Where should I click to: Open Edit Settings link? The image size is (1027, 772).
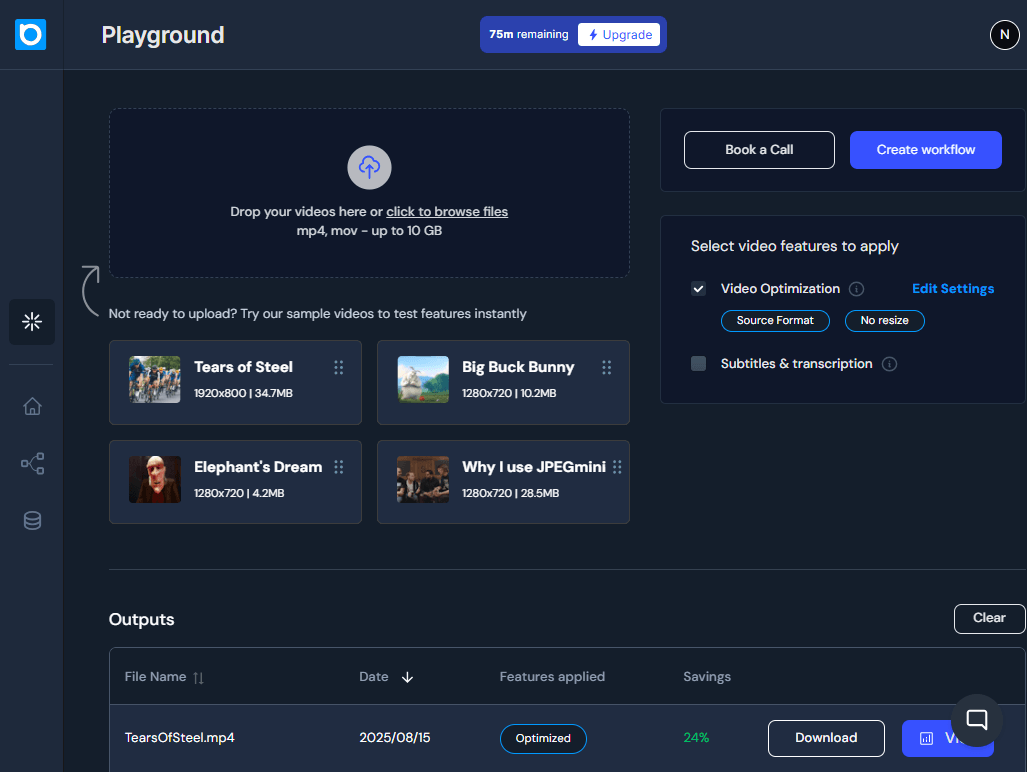pyautogui.click(x=952, y=289)
